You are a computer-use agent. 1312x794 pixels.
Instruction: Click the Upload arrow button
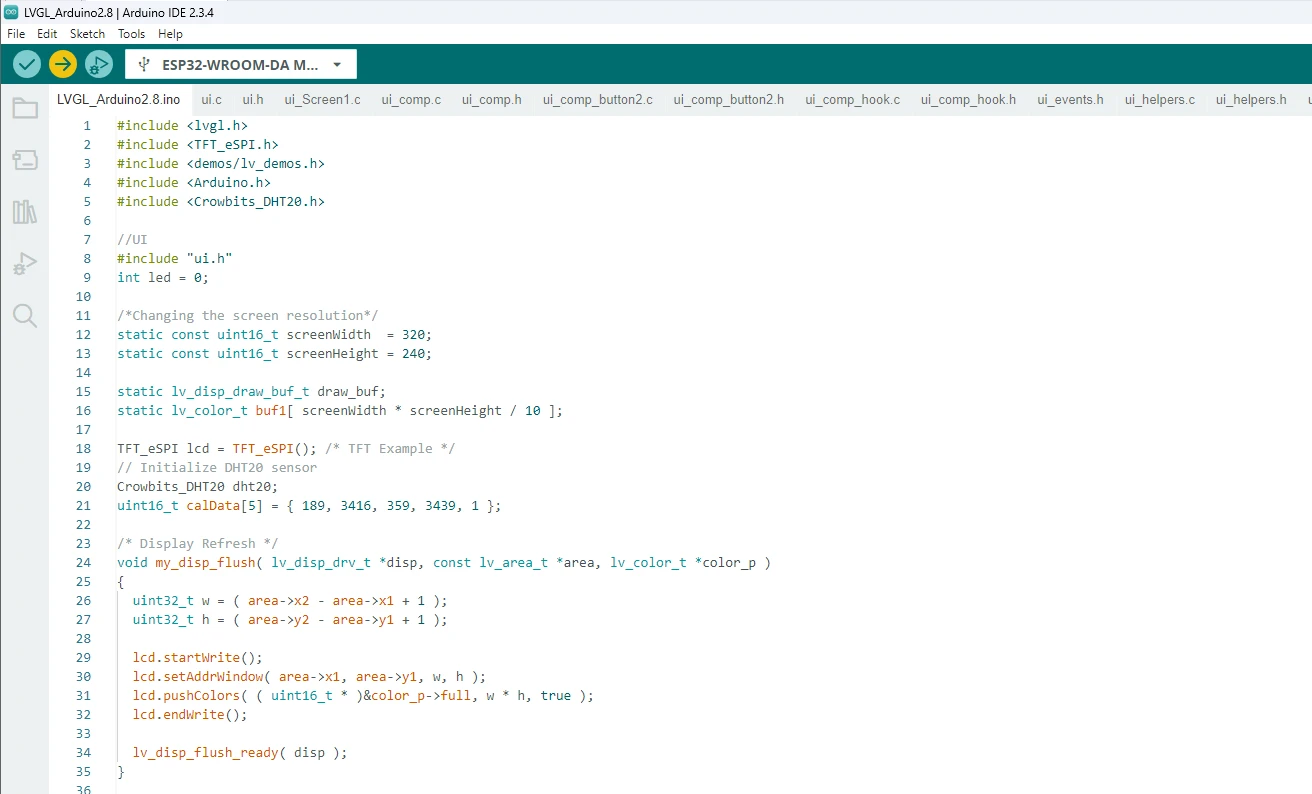coord(63,64)
